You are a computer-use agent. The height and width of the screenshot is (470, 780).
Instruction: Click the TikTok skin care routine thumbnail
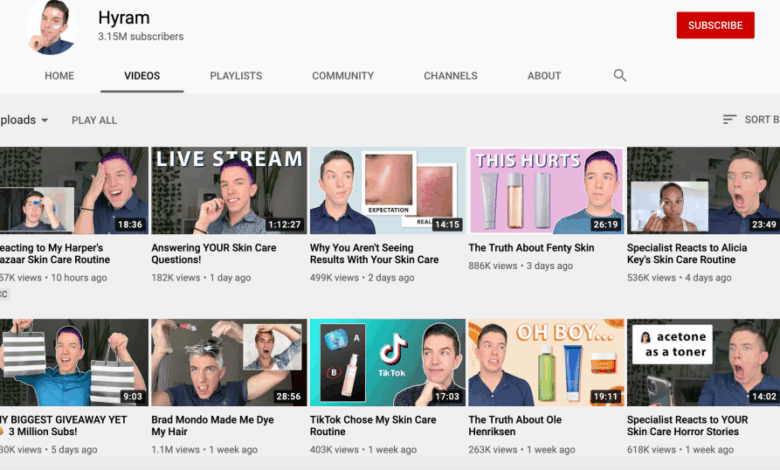pos(387,362)
